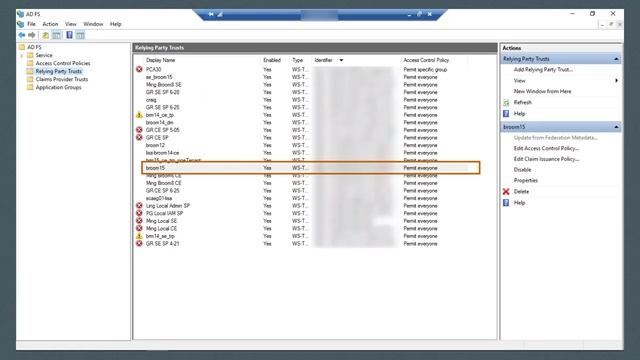The width and height of the screenshot is (640, 360).
Task: Open the Help menu in the menu bar
Action: 116,24
